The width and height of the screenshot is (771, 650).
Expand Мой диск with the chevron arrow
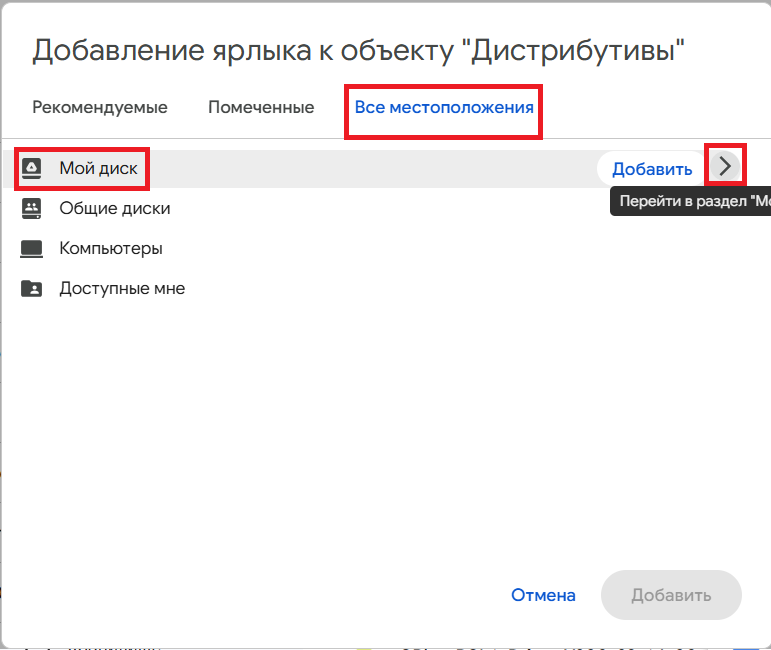tap(726, 168)
